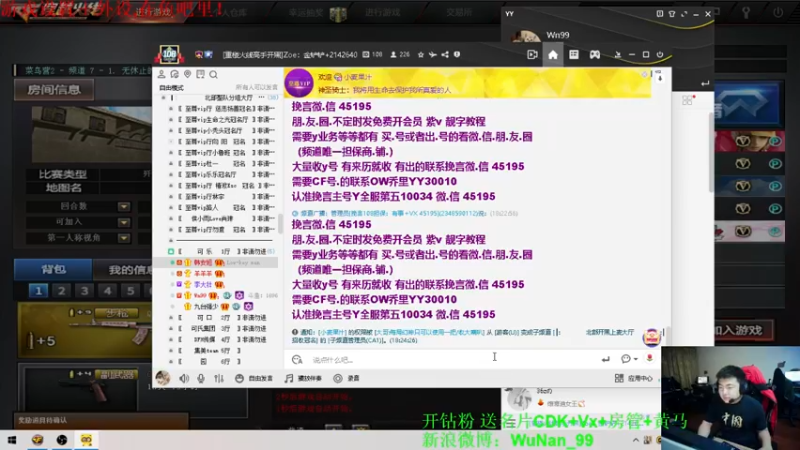Click the 播放伴奏 play accompaniment label
The image size is (800, 450).
click(310, 378)
